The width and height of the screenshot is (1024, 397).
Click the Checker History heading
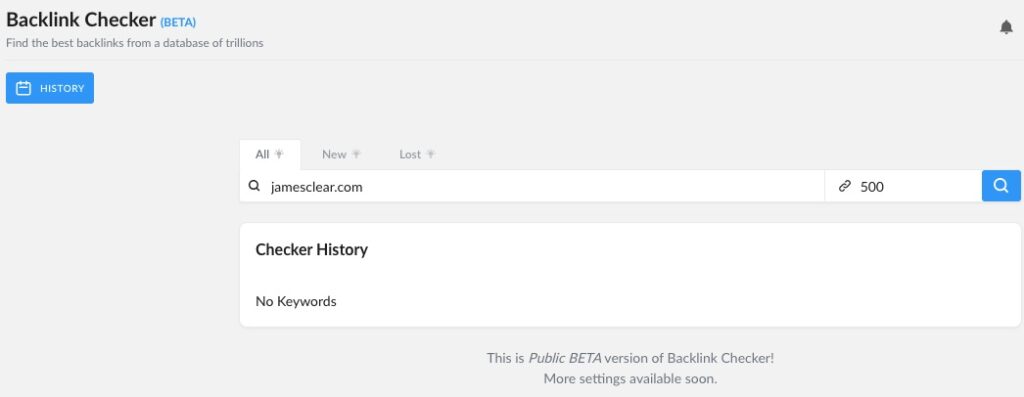click(x=312, y=249)
